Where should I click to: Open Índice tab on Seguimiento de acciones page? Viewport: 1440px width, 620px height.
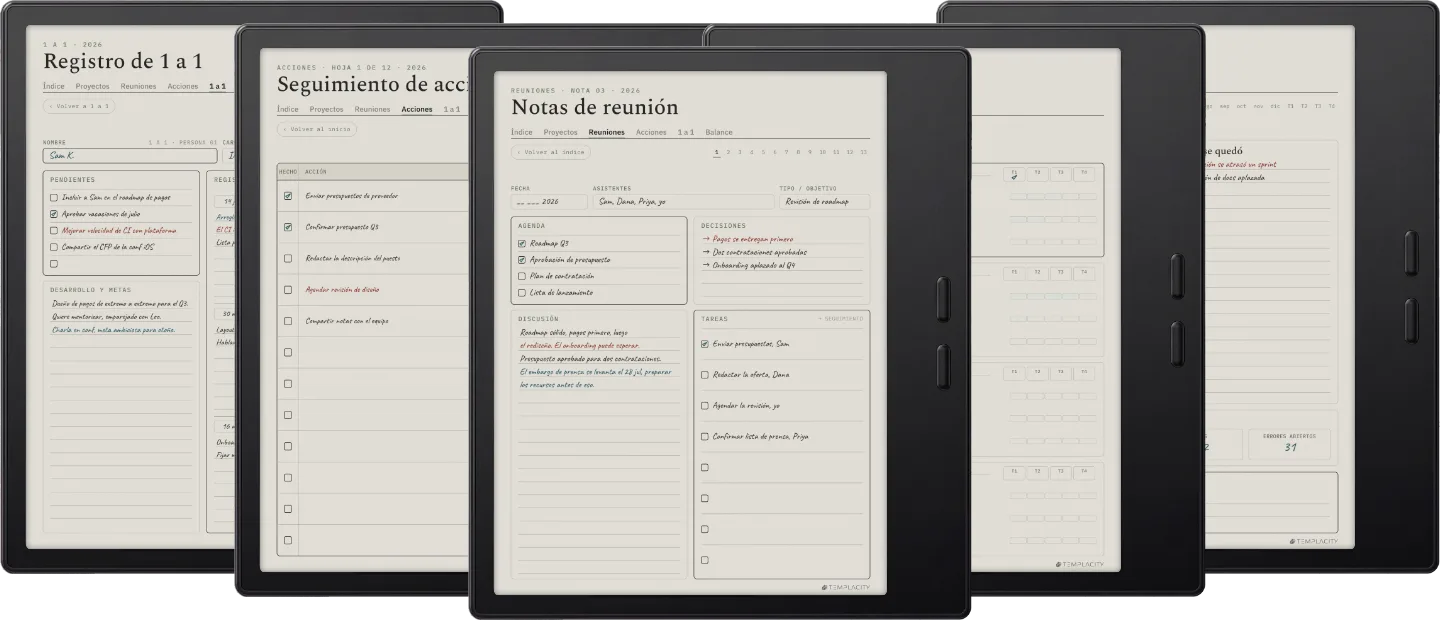(288, 109)
